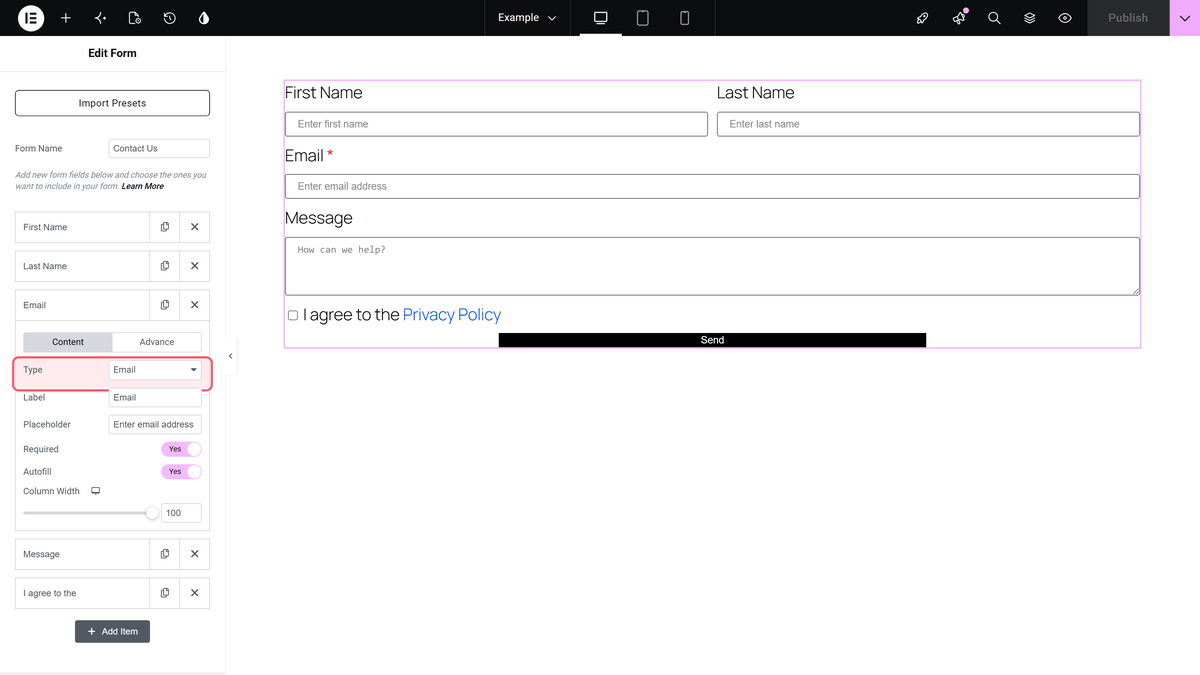
Task: Remove the Last Name field item
Action: click(195, 266)
